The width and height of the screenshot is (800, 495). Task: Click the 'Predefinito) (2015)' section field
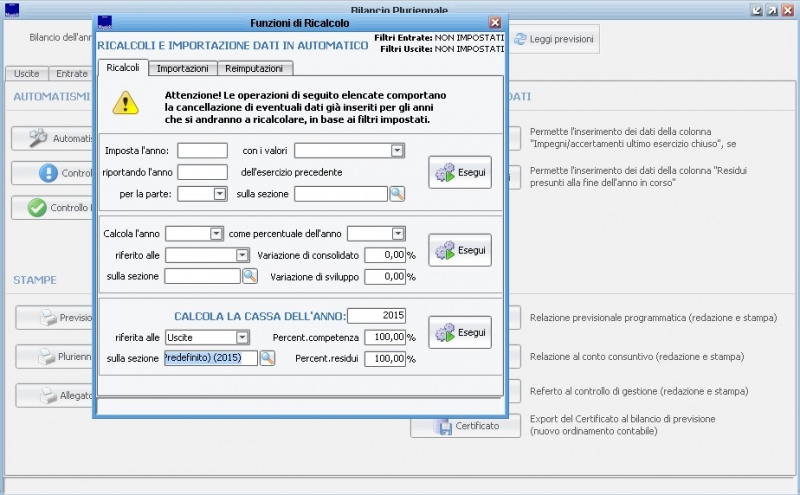(x=211, y=358)
